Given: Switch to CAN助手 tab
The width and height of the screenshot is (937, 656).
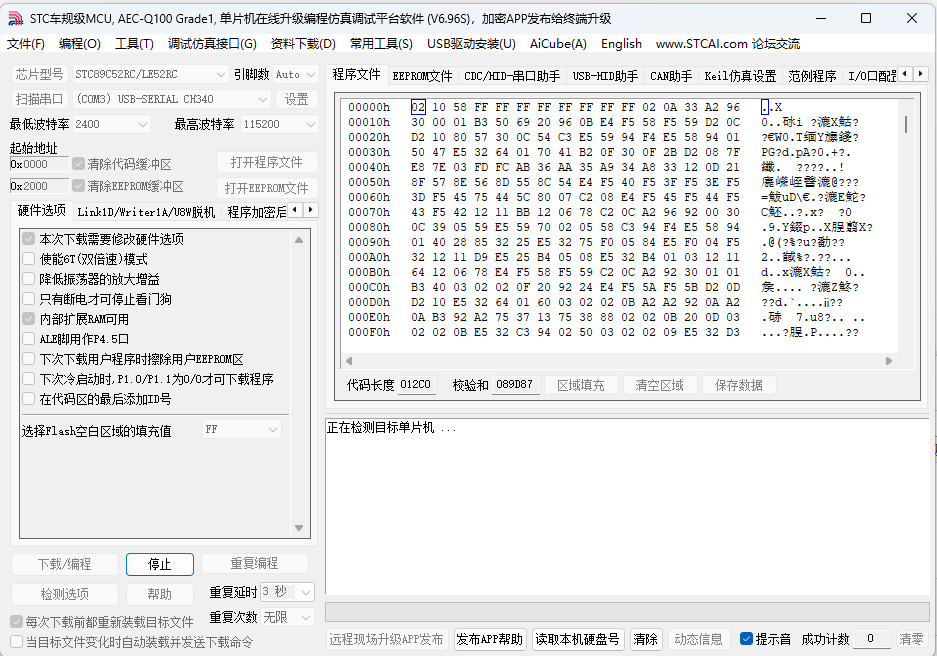Looking at the screenshot, I should coord(671,76).
